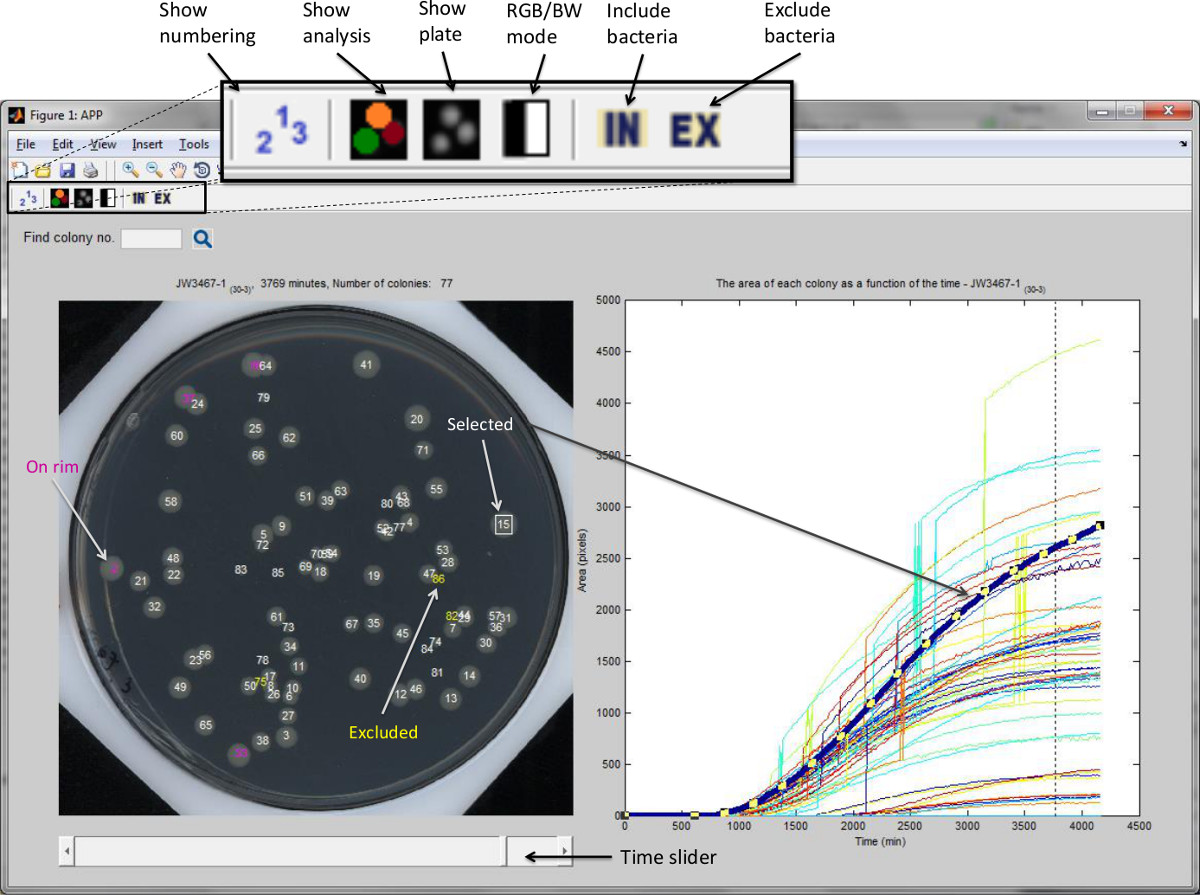
Task: Click the Save figure icon
Action: pos(67,170)
